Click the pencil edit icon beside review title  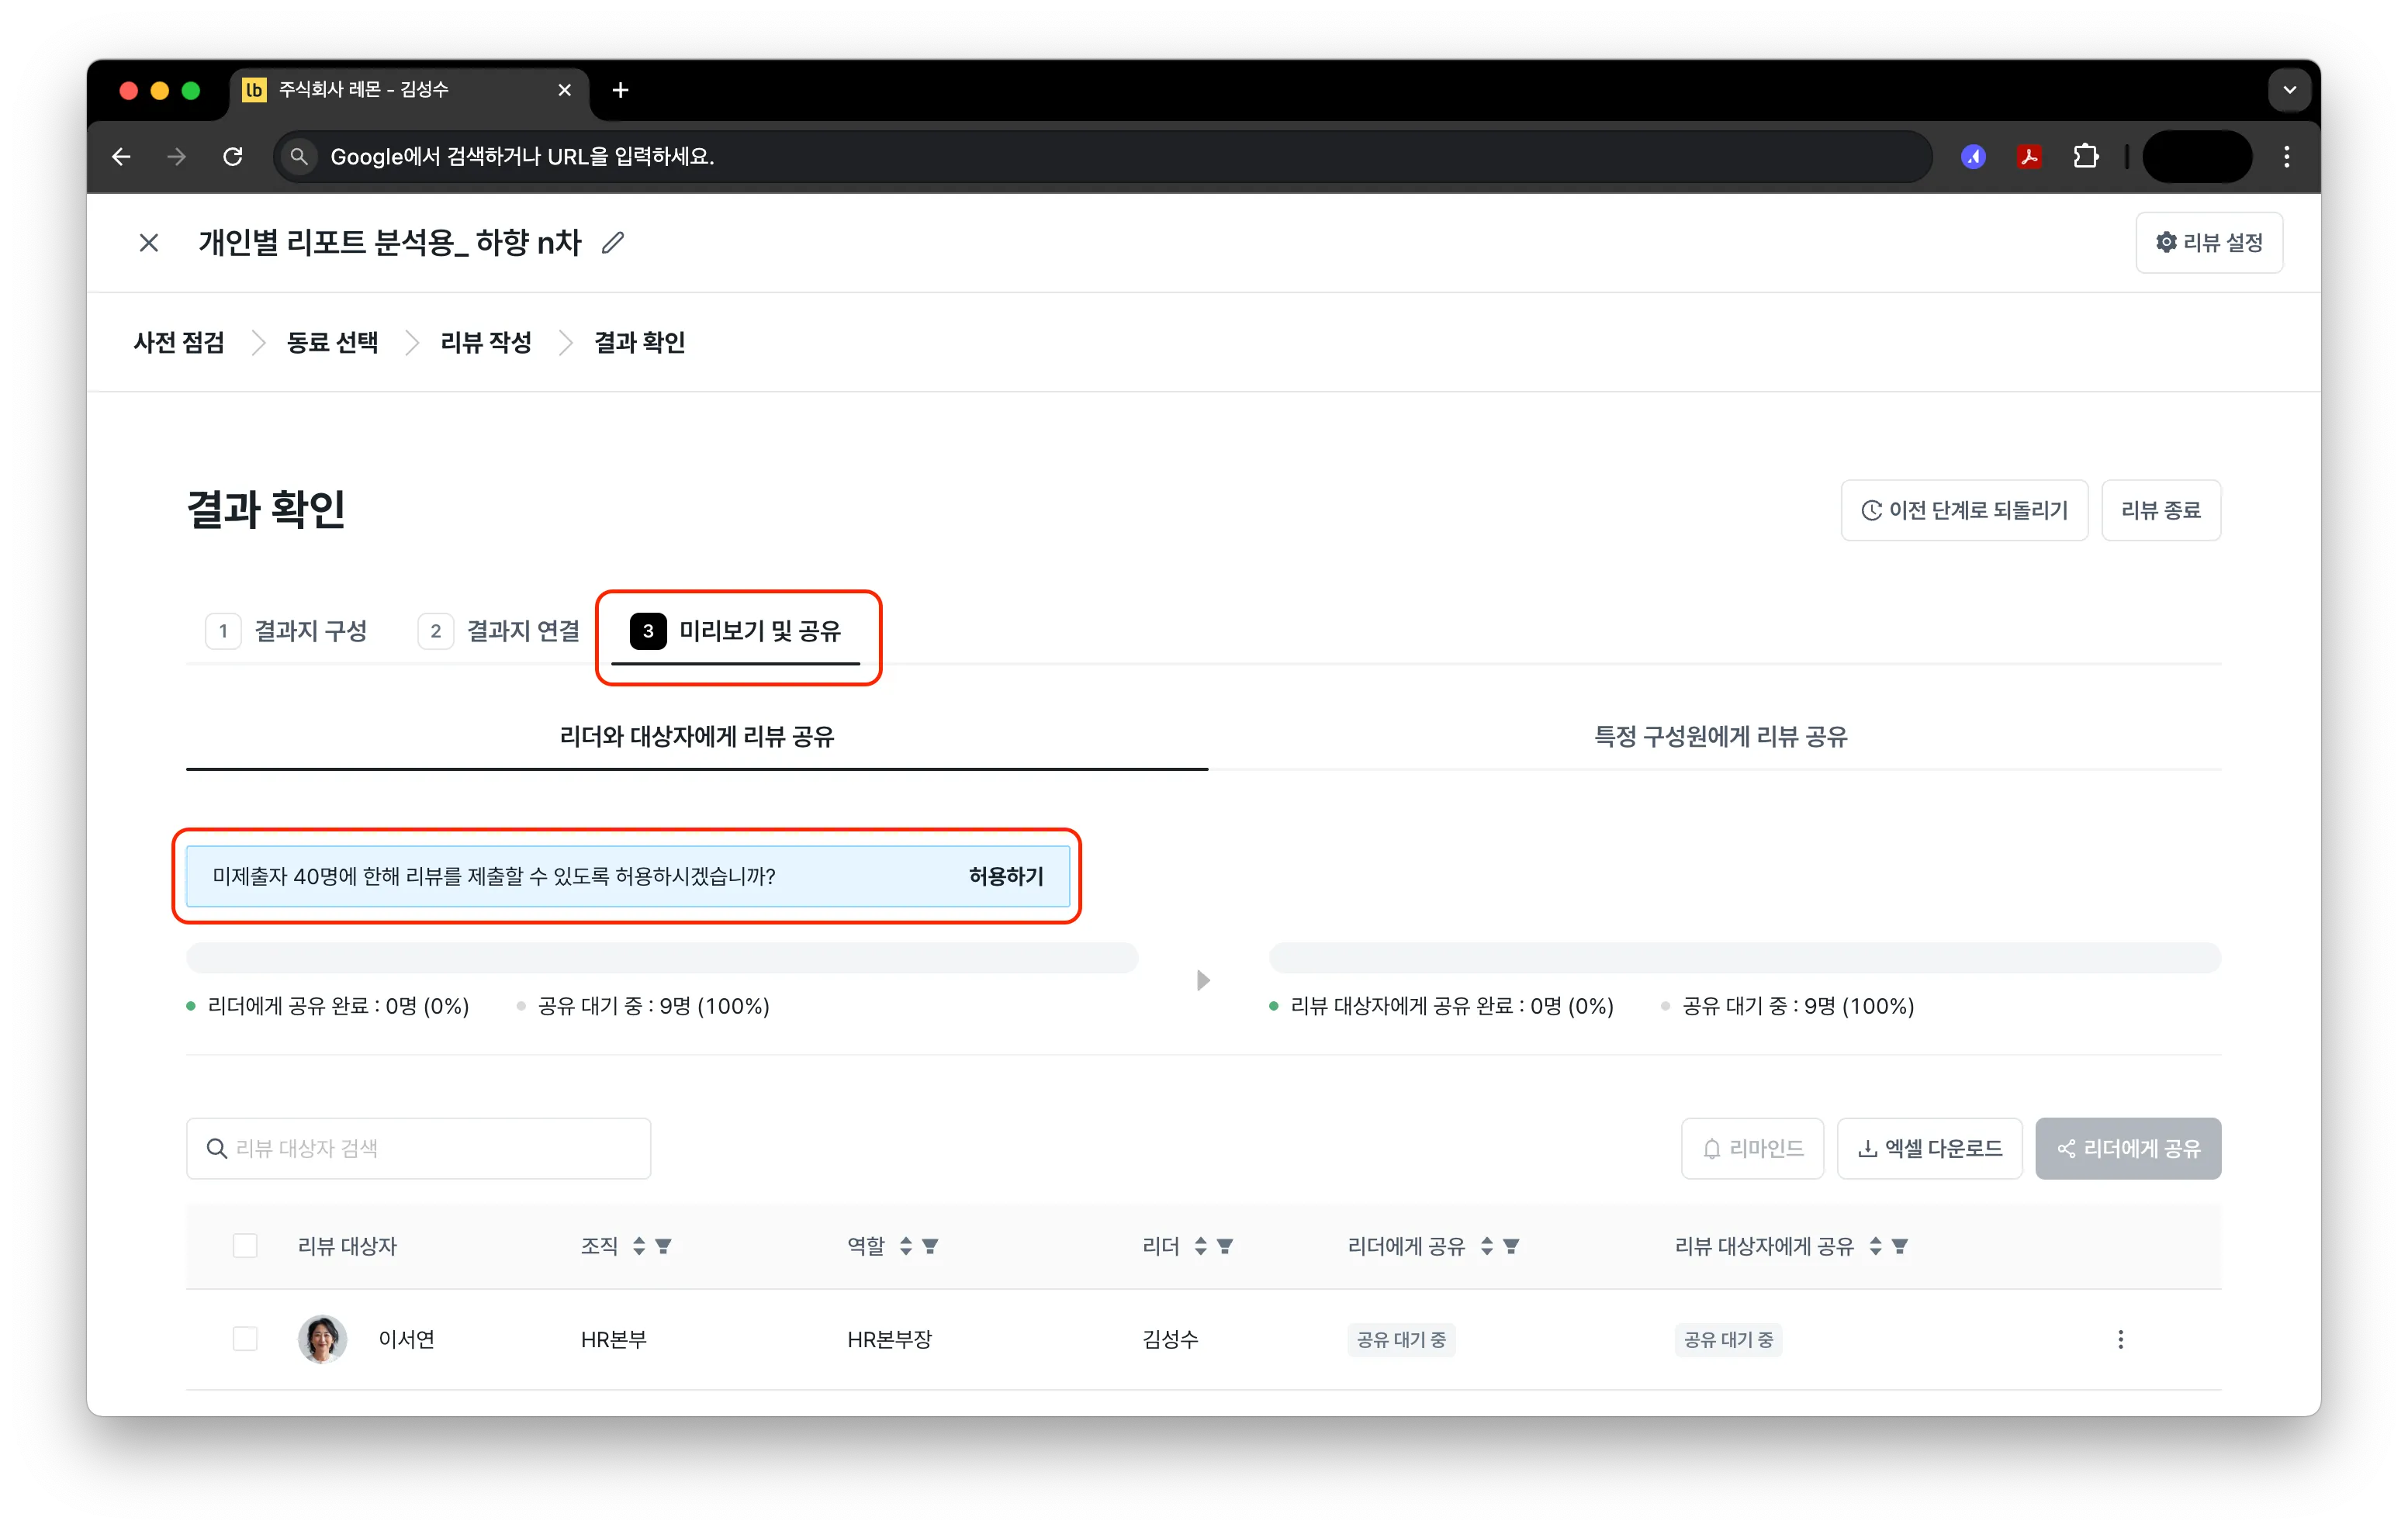613,243
